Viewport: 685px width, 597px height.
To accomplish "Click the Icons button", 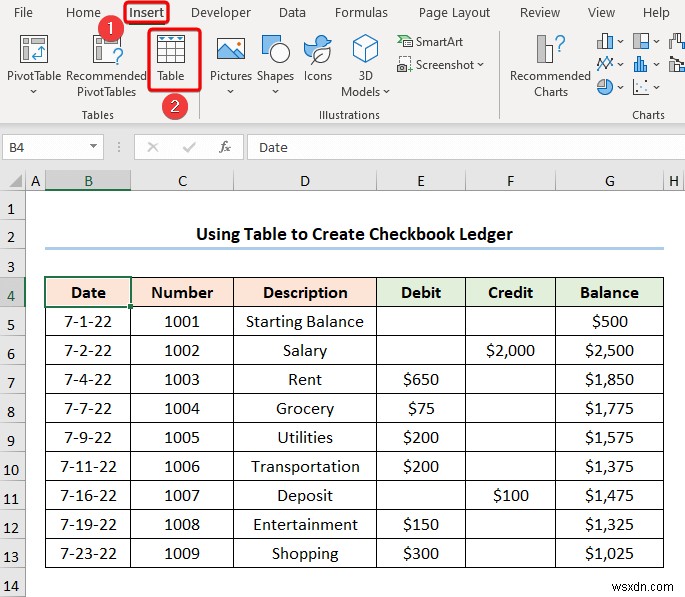I will (x=318, y=58).
